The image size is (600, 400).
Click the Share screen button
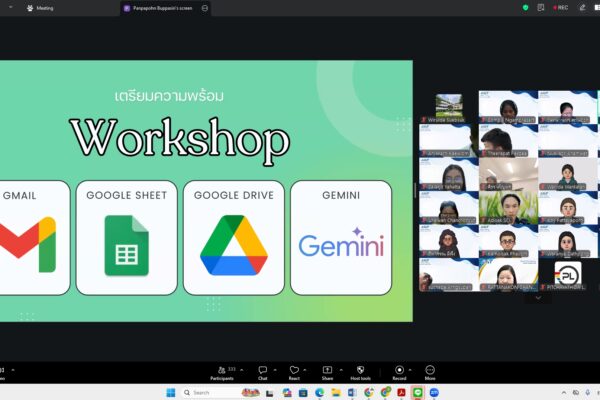pos(327,373)
